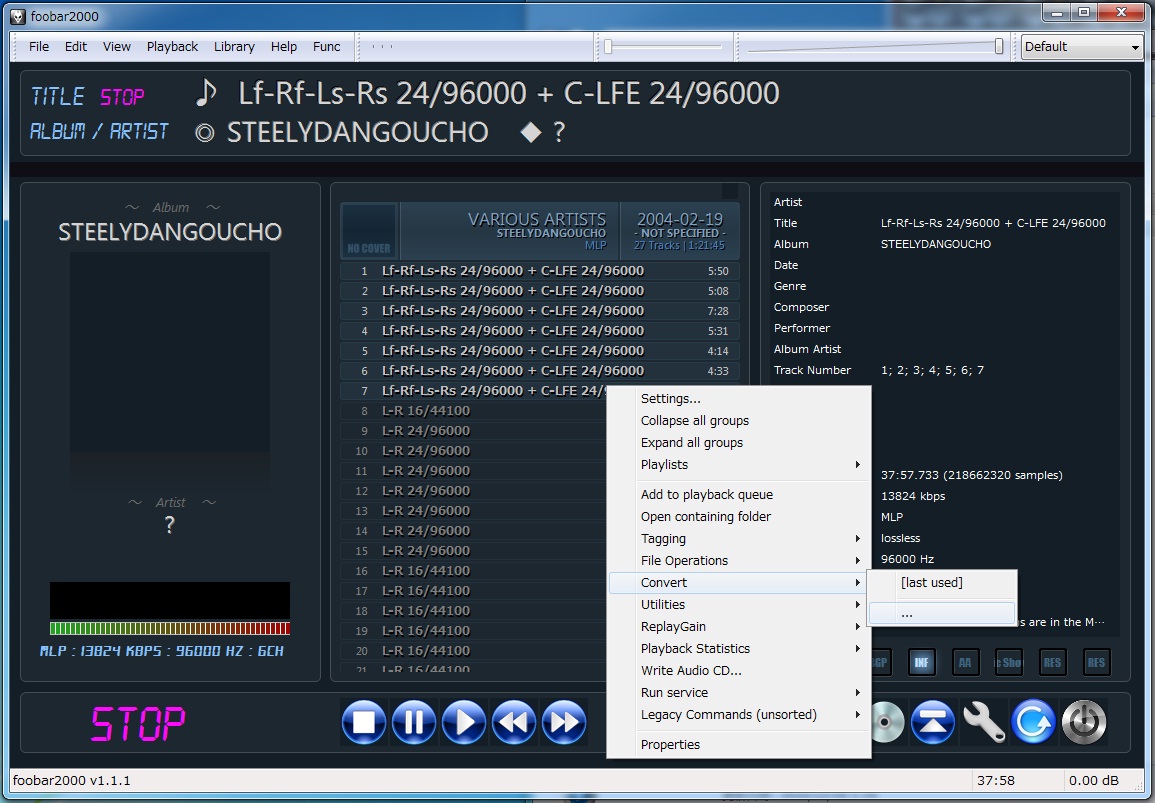1155x803 pixels.
Task: Expand the Run service submenu
Action: tap(739, 693)
